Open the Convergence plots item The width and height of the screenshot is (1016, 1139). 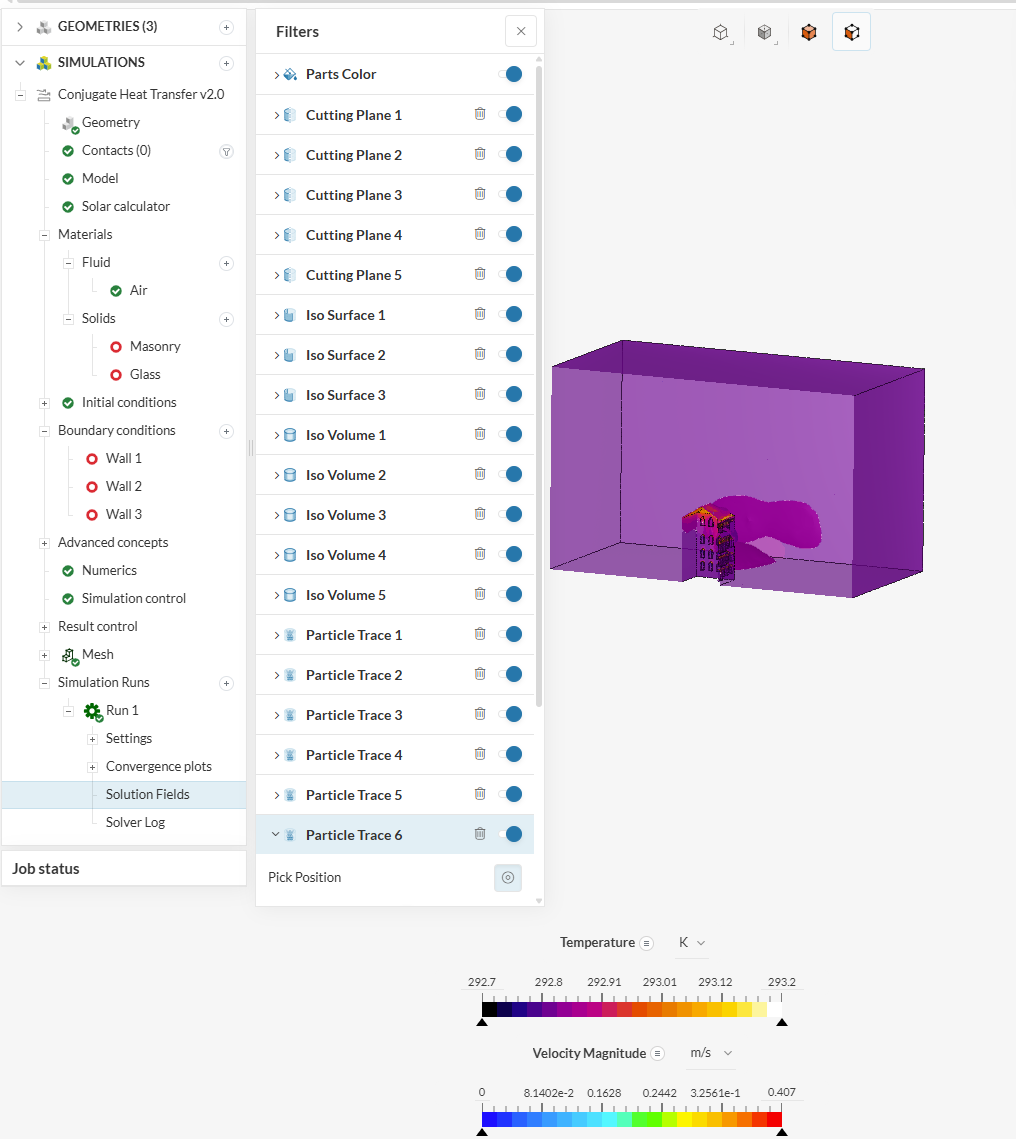(x=158, y=766)
